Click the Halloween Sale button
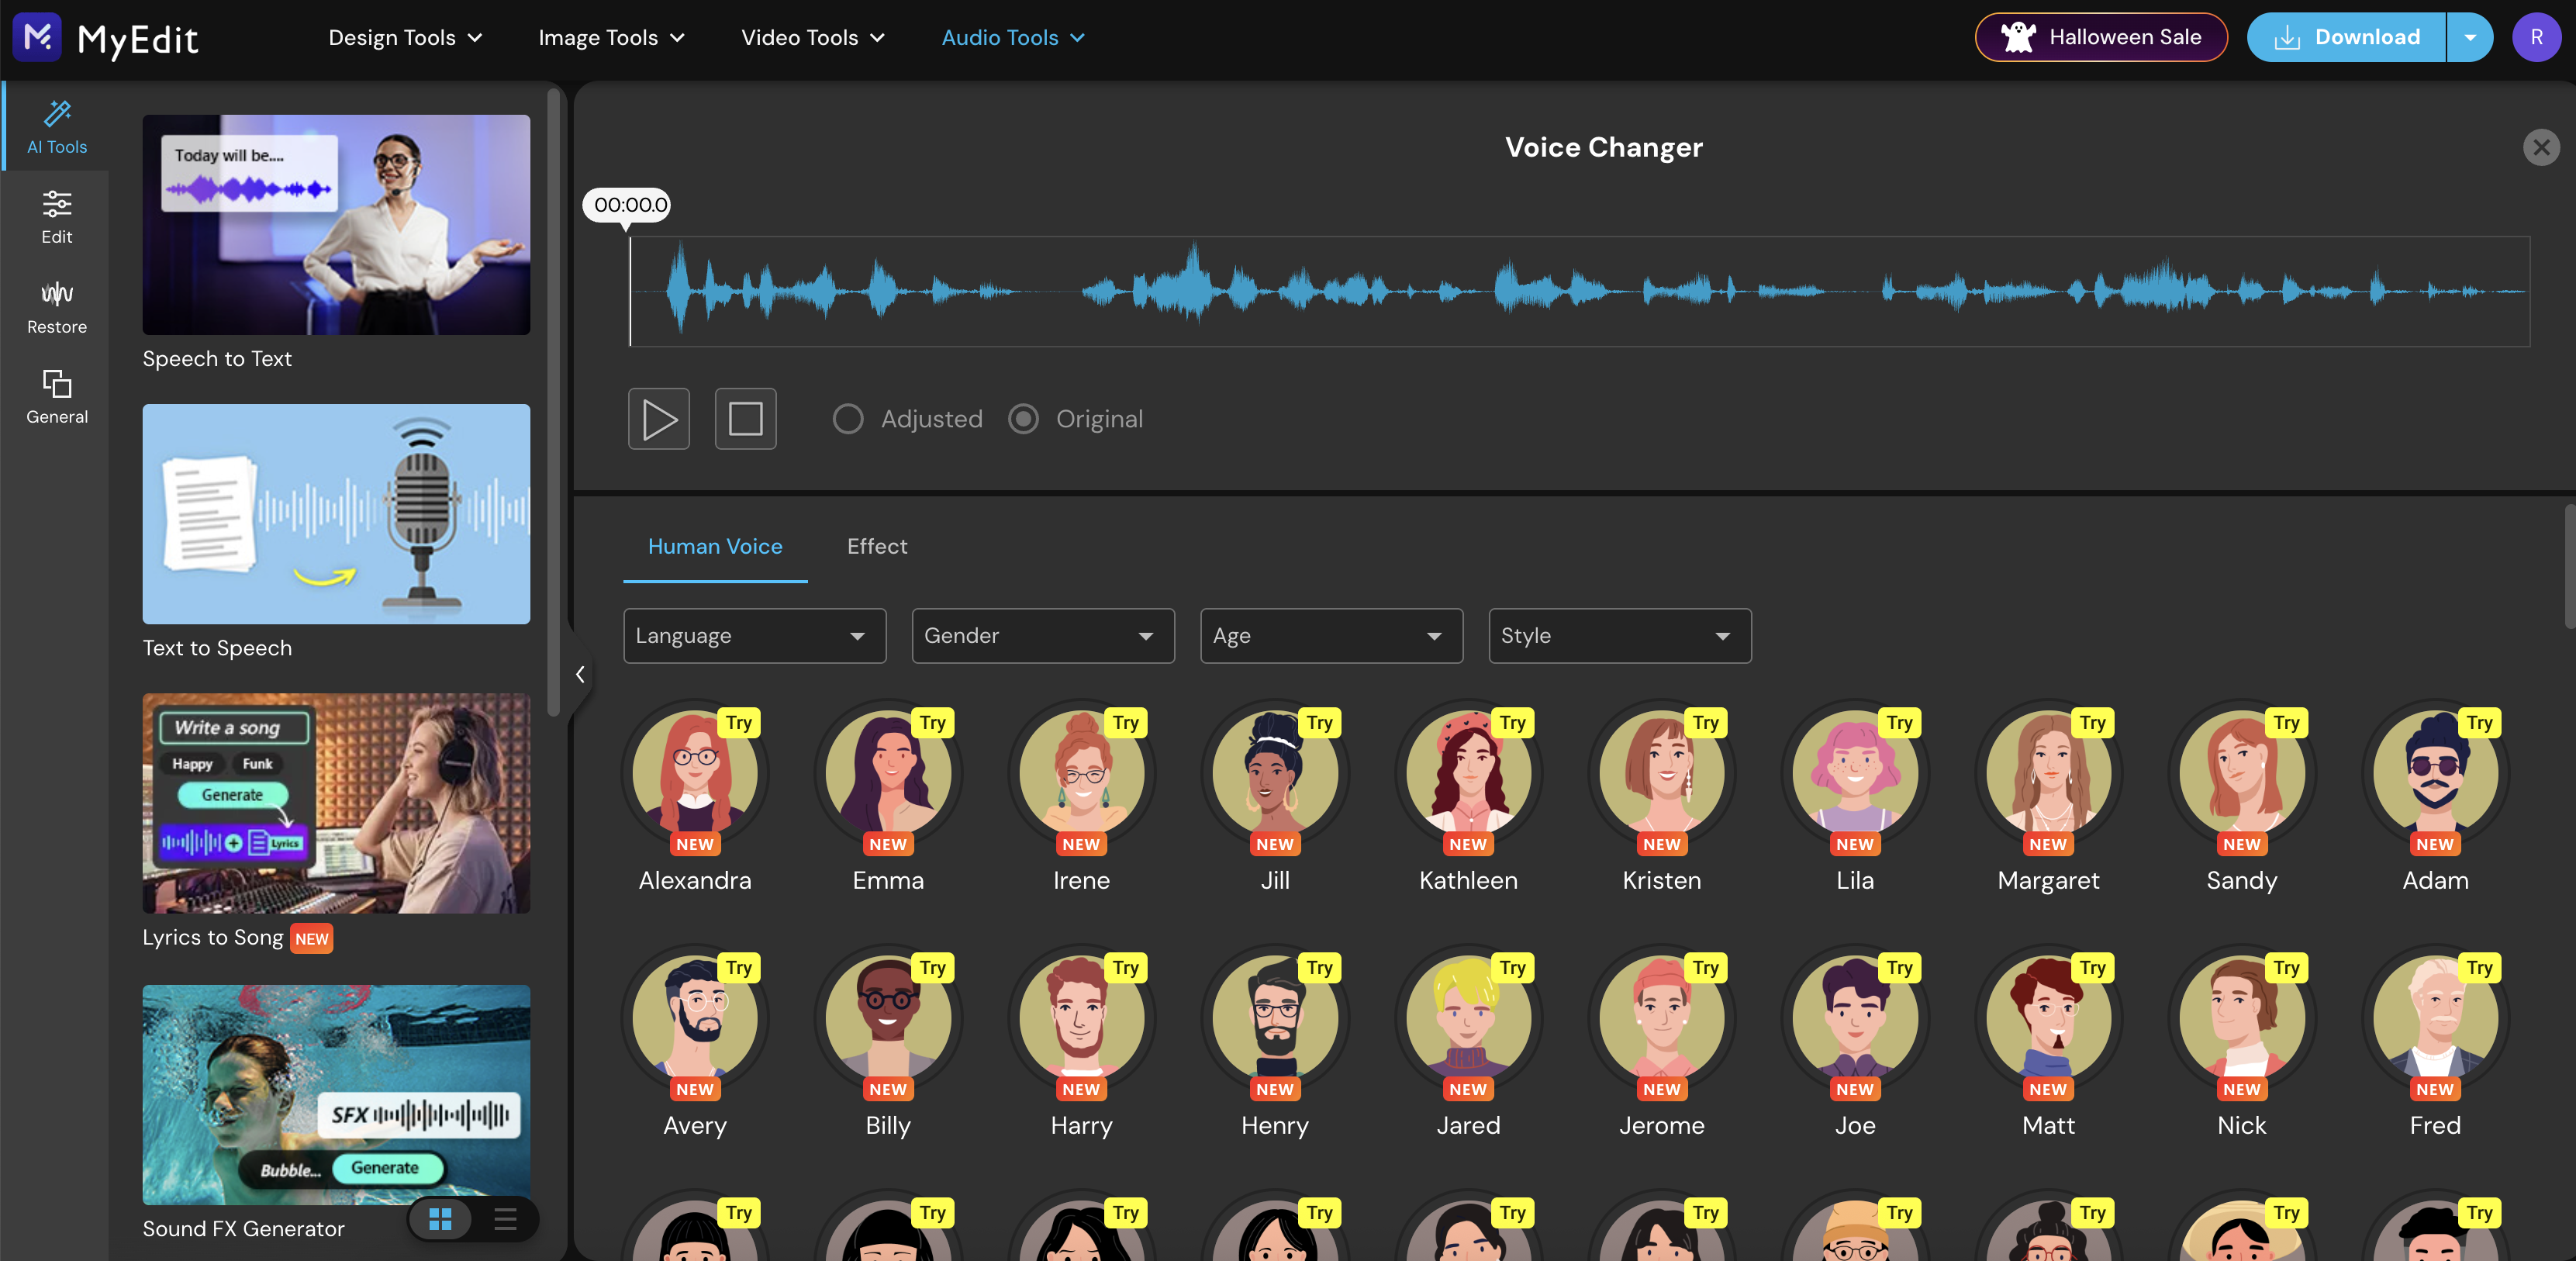 (2101, 38)
